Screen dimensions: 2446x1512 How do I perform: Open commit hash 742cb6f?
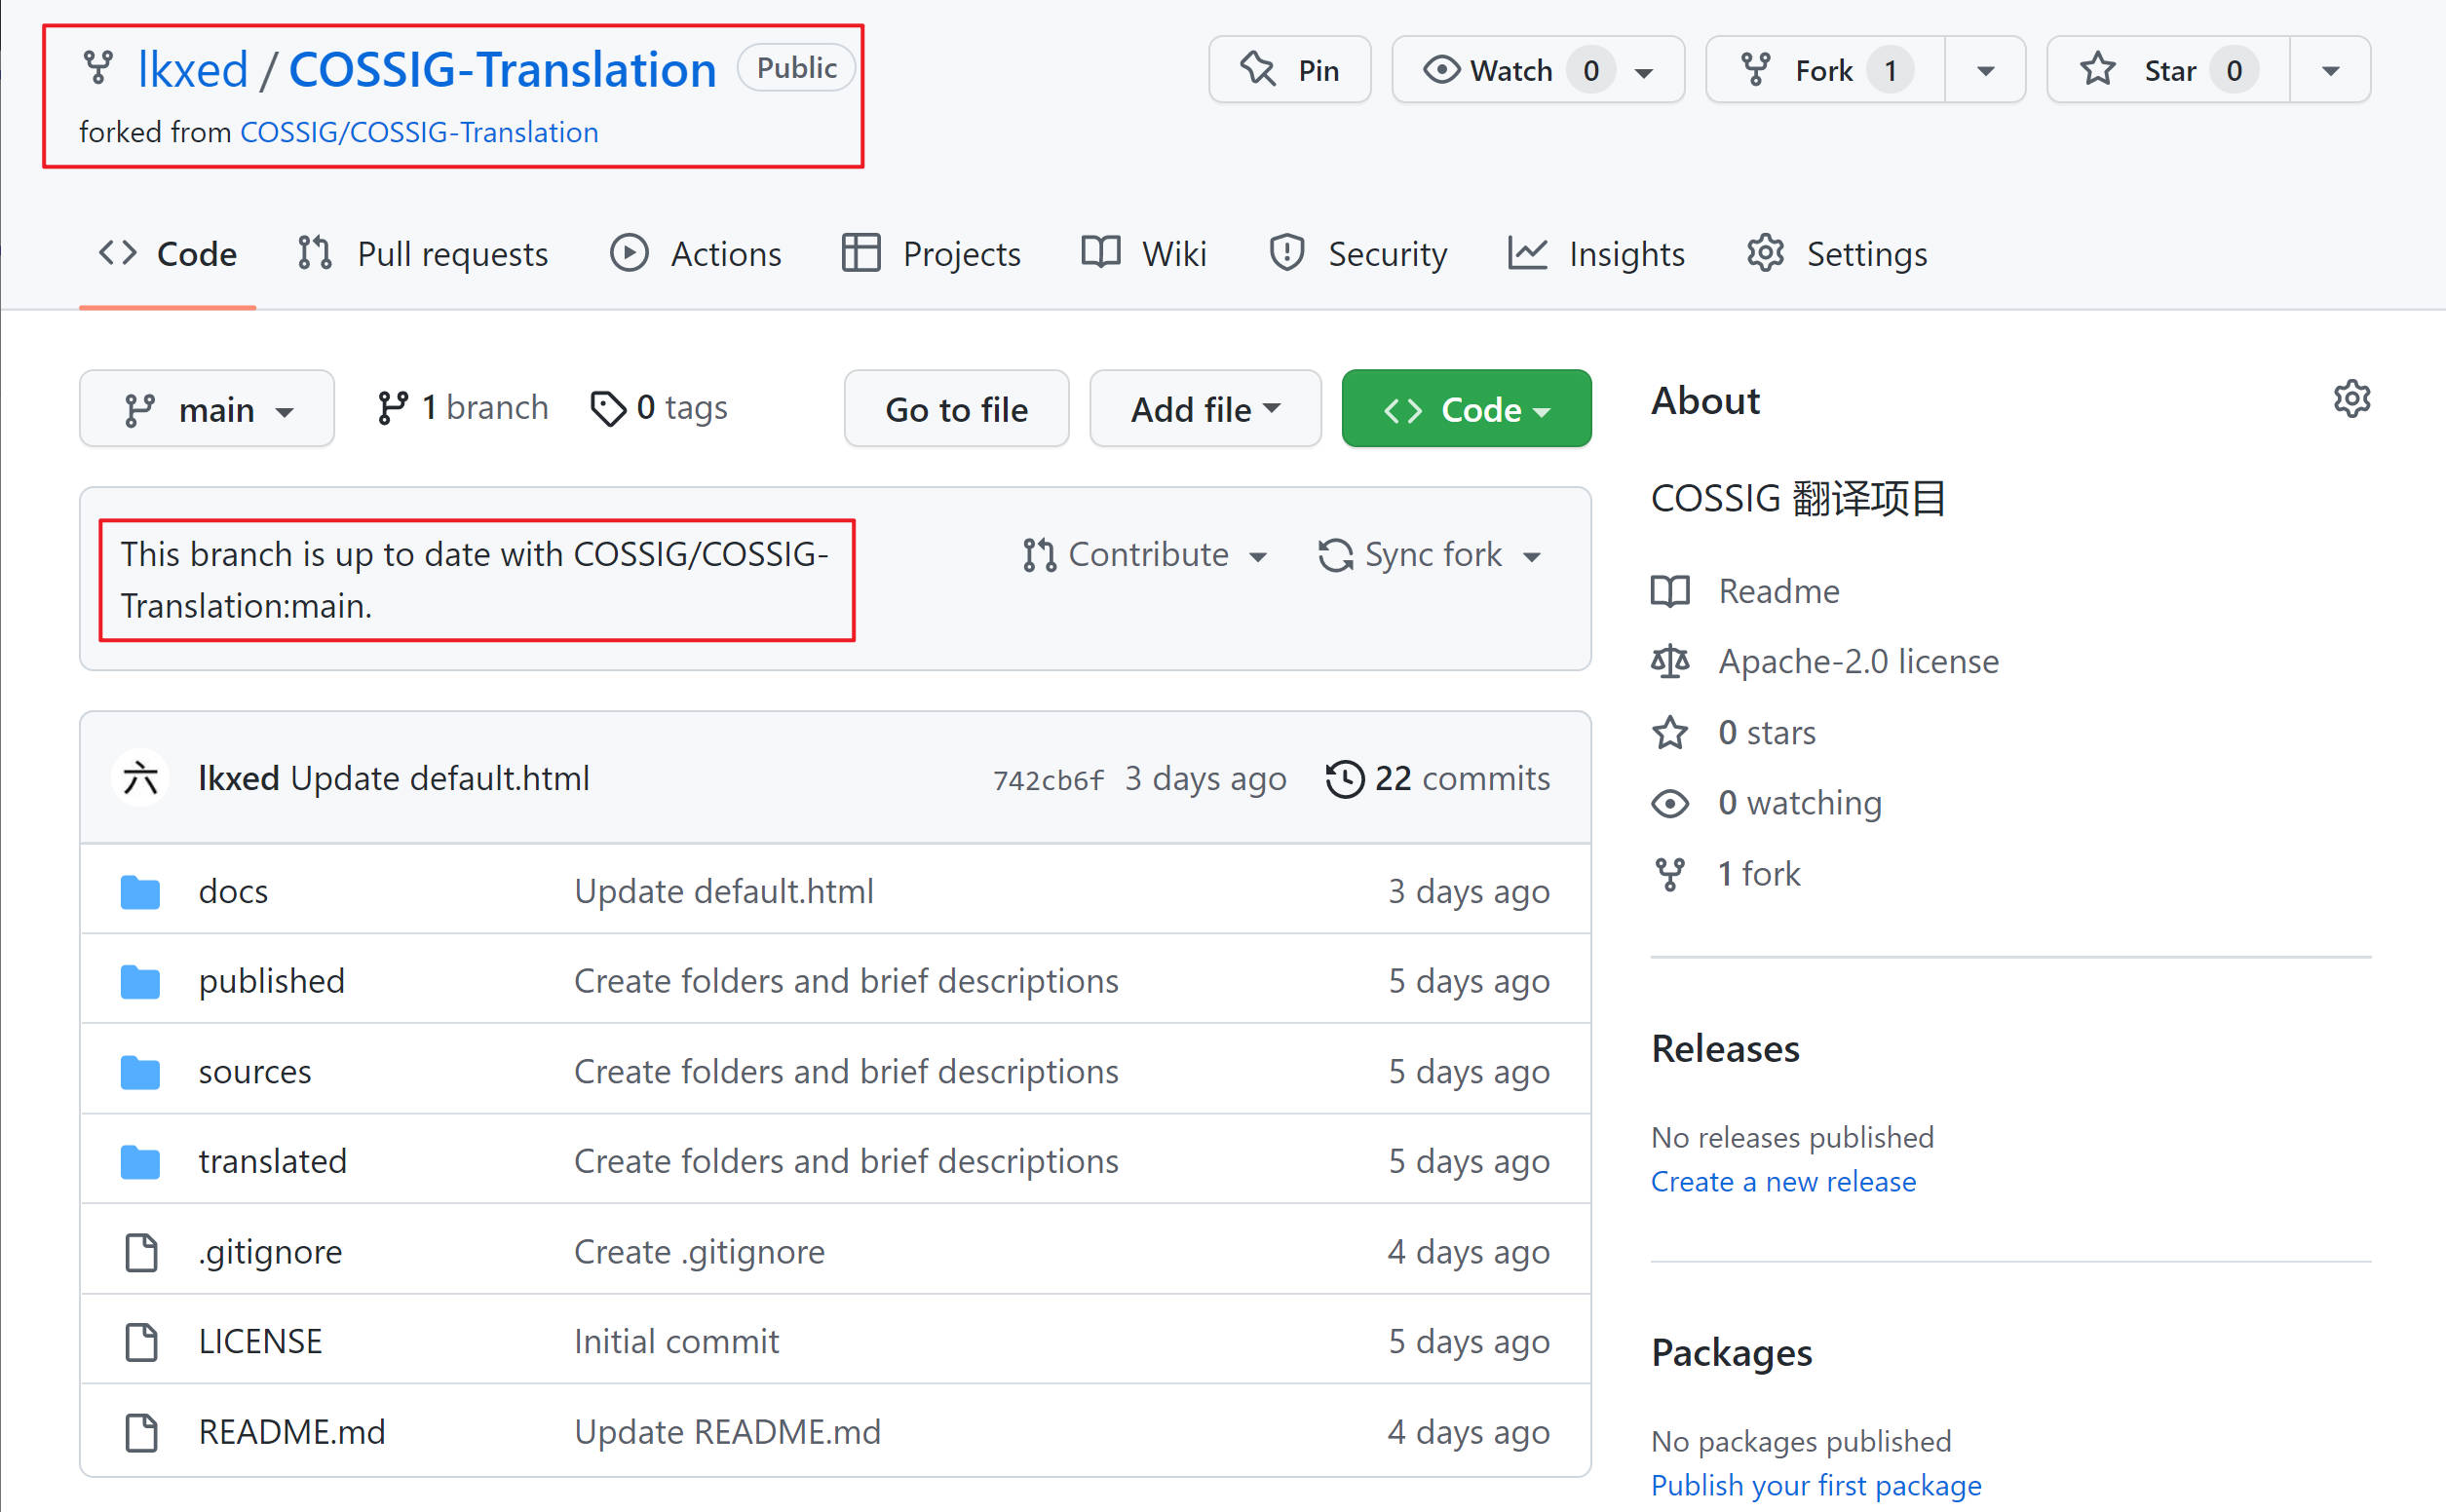[1048, 780]
